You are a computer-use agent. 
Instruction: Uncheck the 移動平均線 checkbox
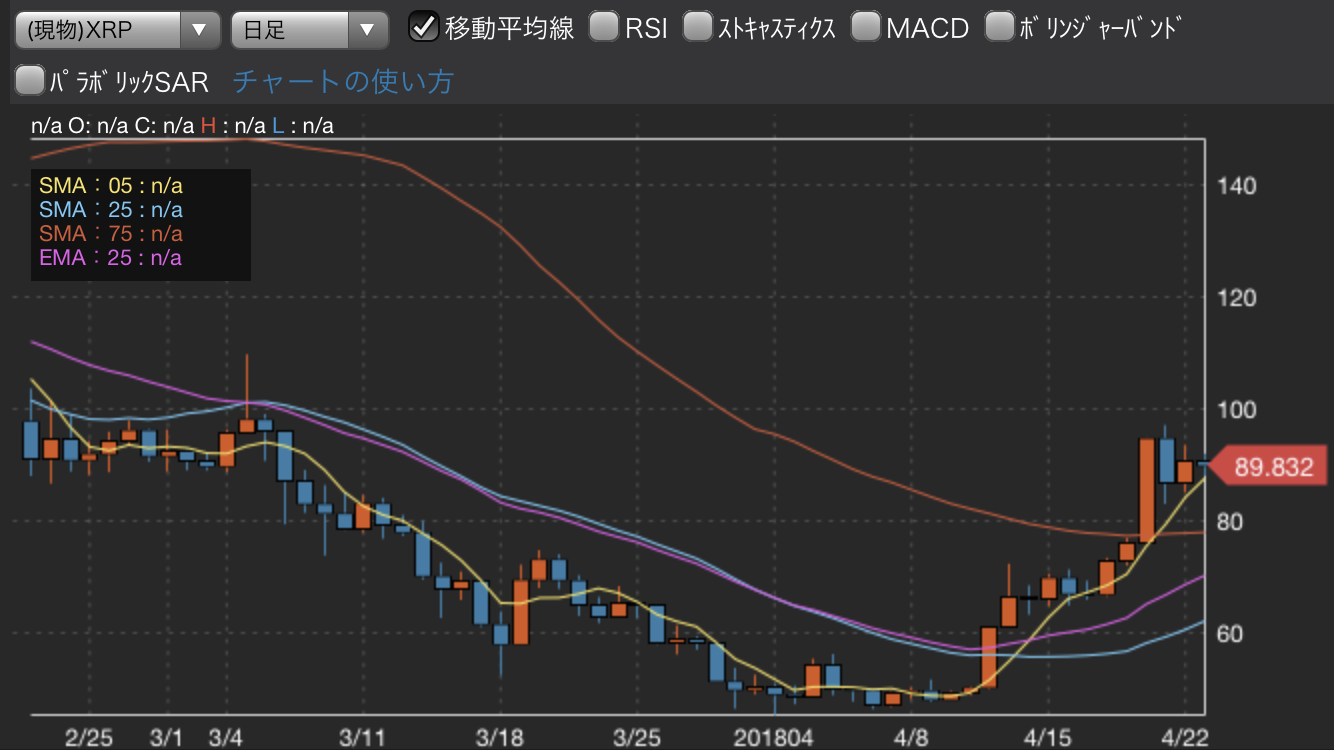(x=425, y=27)
